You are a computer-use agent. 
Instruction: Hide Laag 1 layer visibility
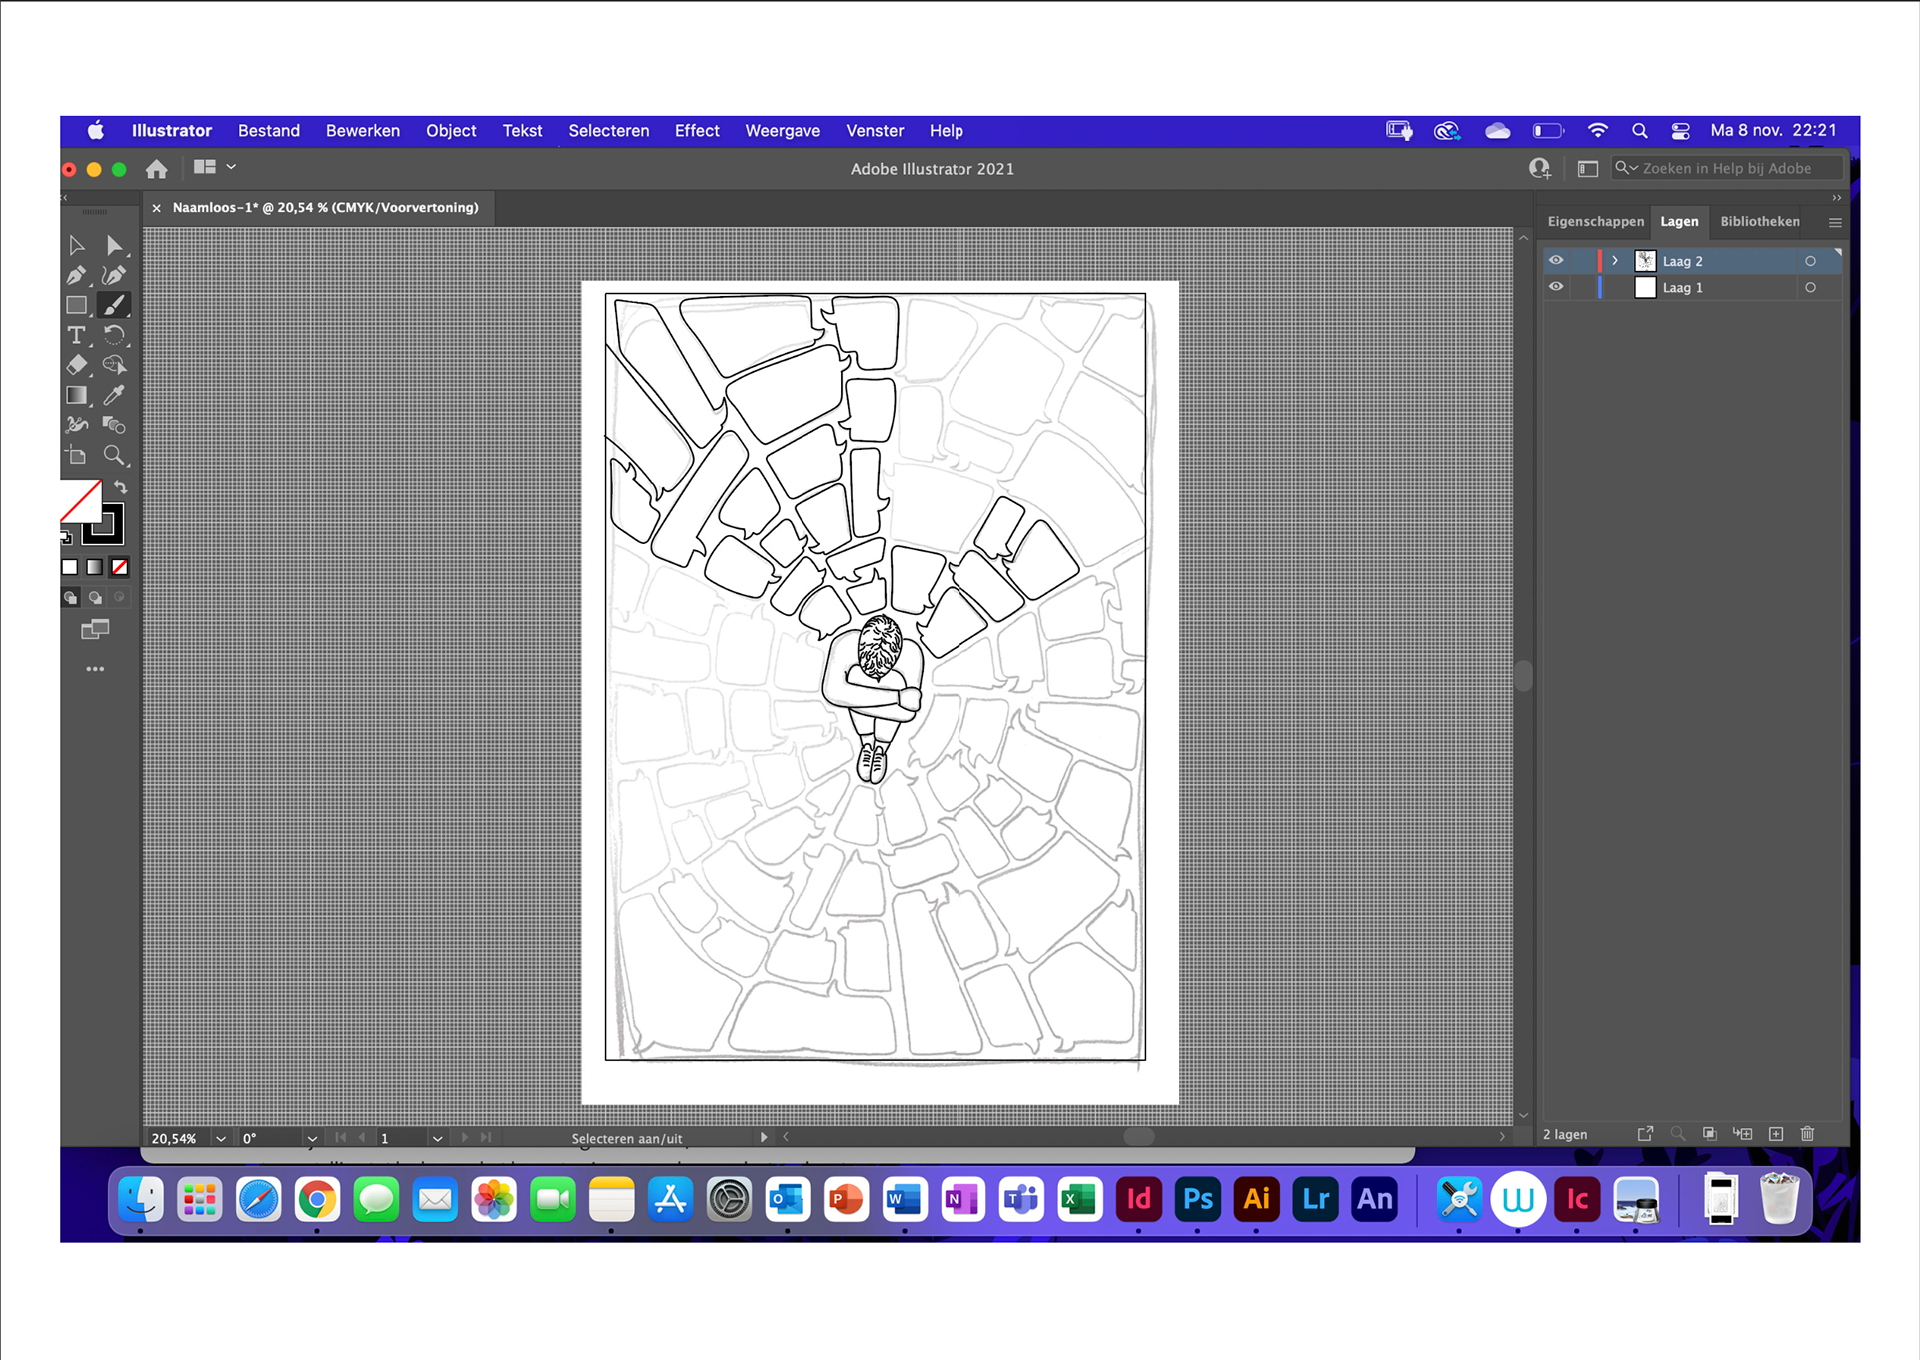[1556, 287]
